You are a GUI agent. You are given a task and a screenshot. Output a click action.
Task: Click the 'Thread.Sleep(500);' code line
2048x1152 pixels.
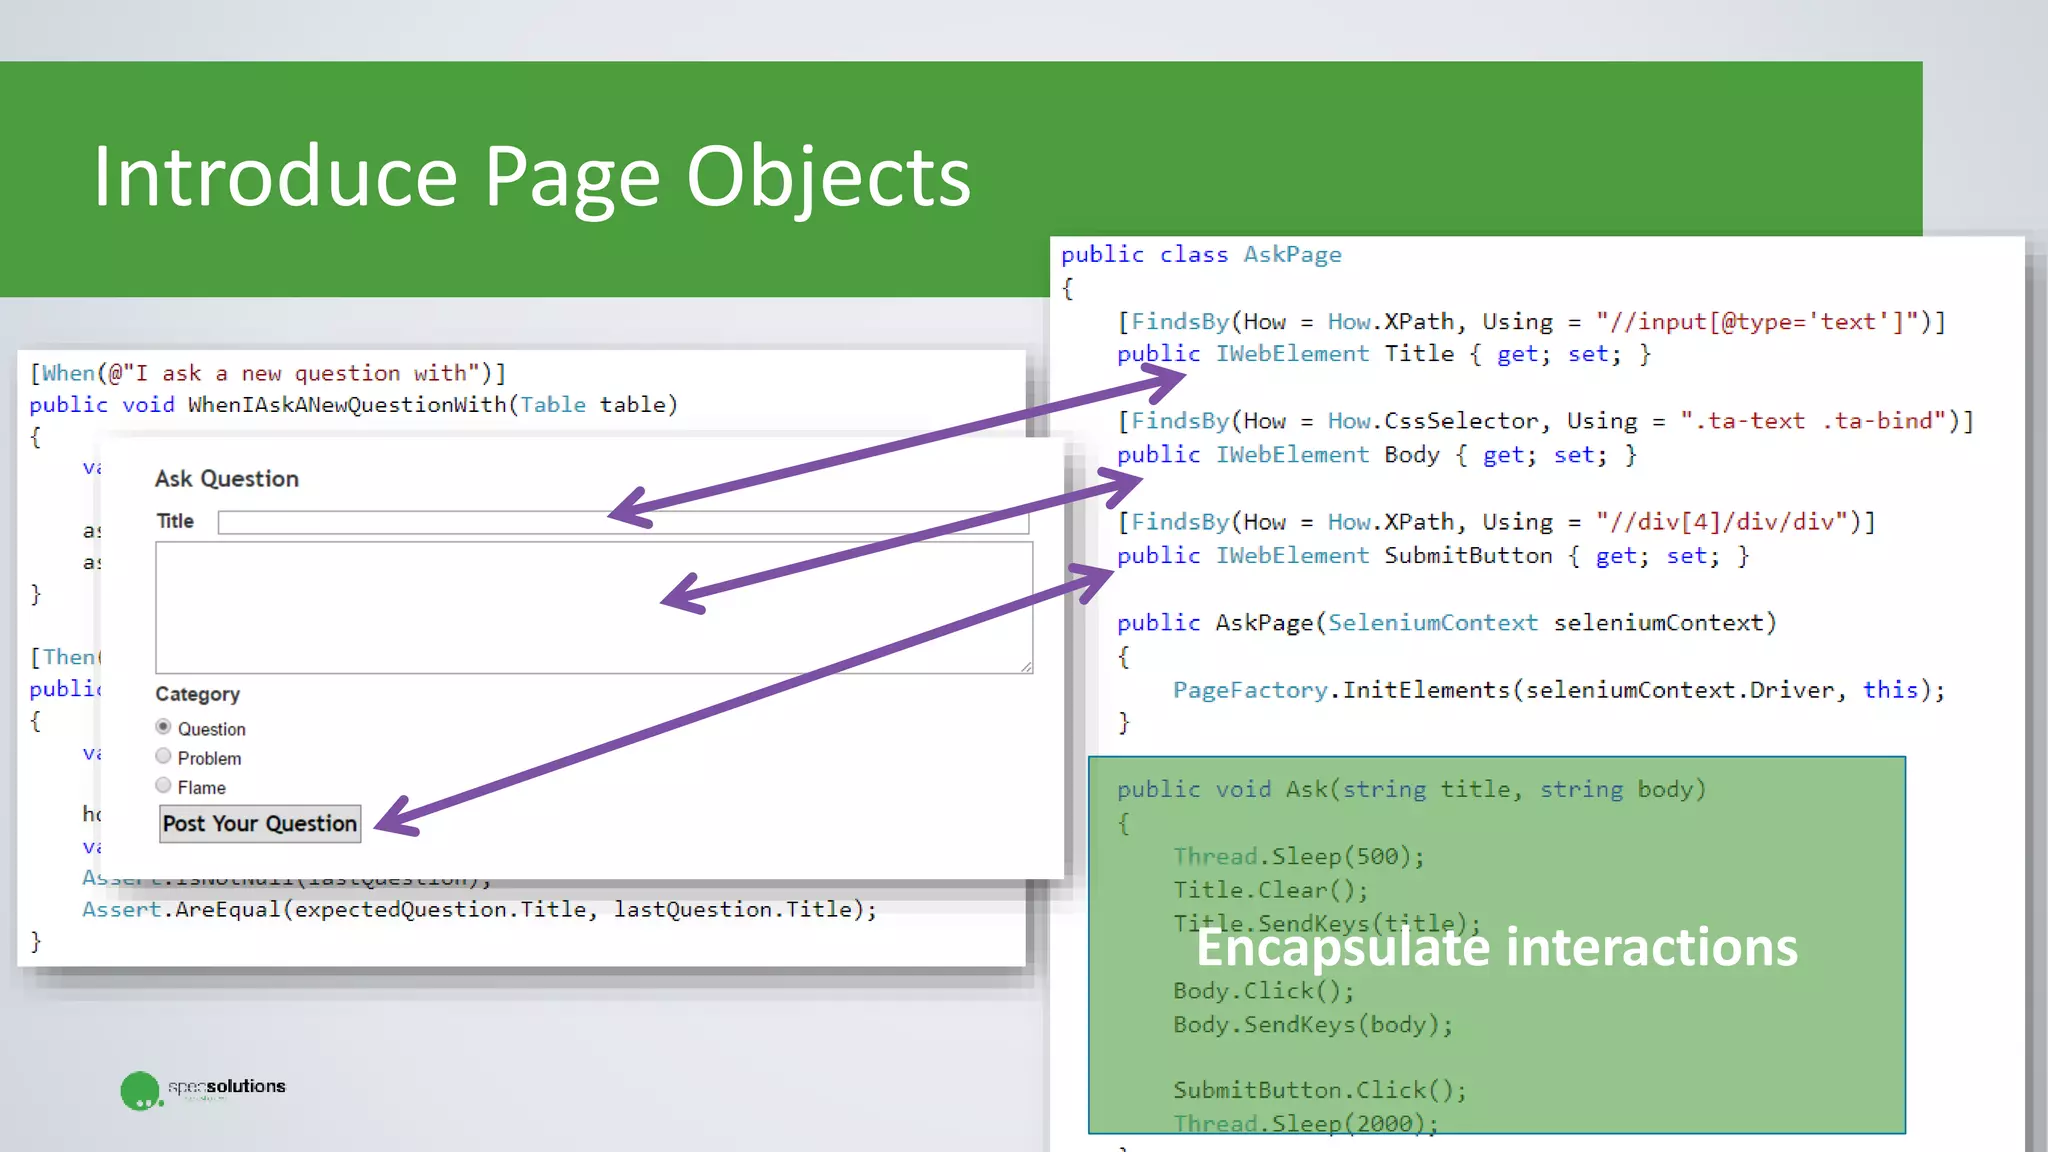point(1299,857)
